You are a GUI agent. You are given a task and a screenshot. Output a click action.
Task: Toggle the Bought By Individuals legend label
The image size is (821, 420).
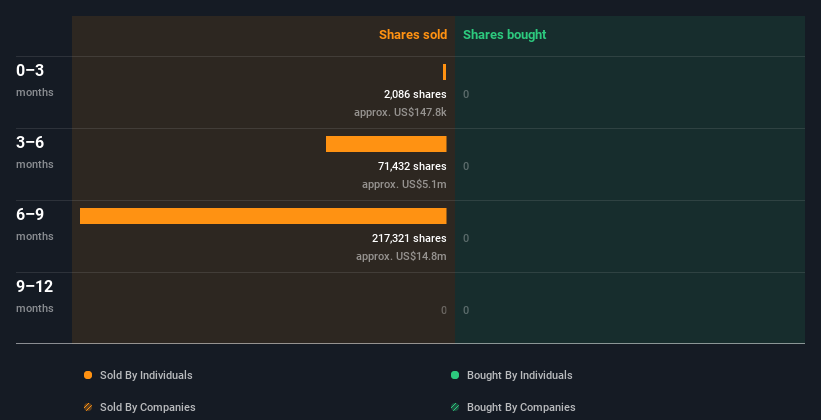[519, 375]
